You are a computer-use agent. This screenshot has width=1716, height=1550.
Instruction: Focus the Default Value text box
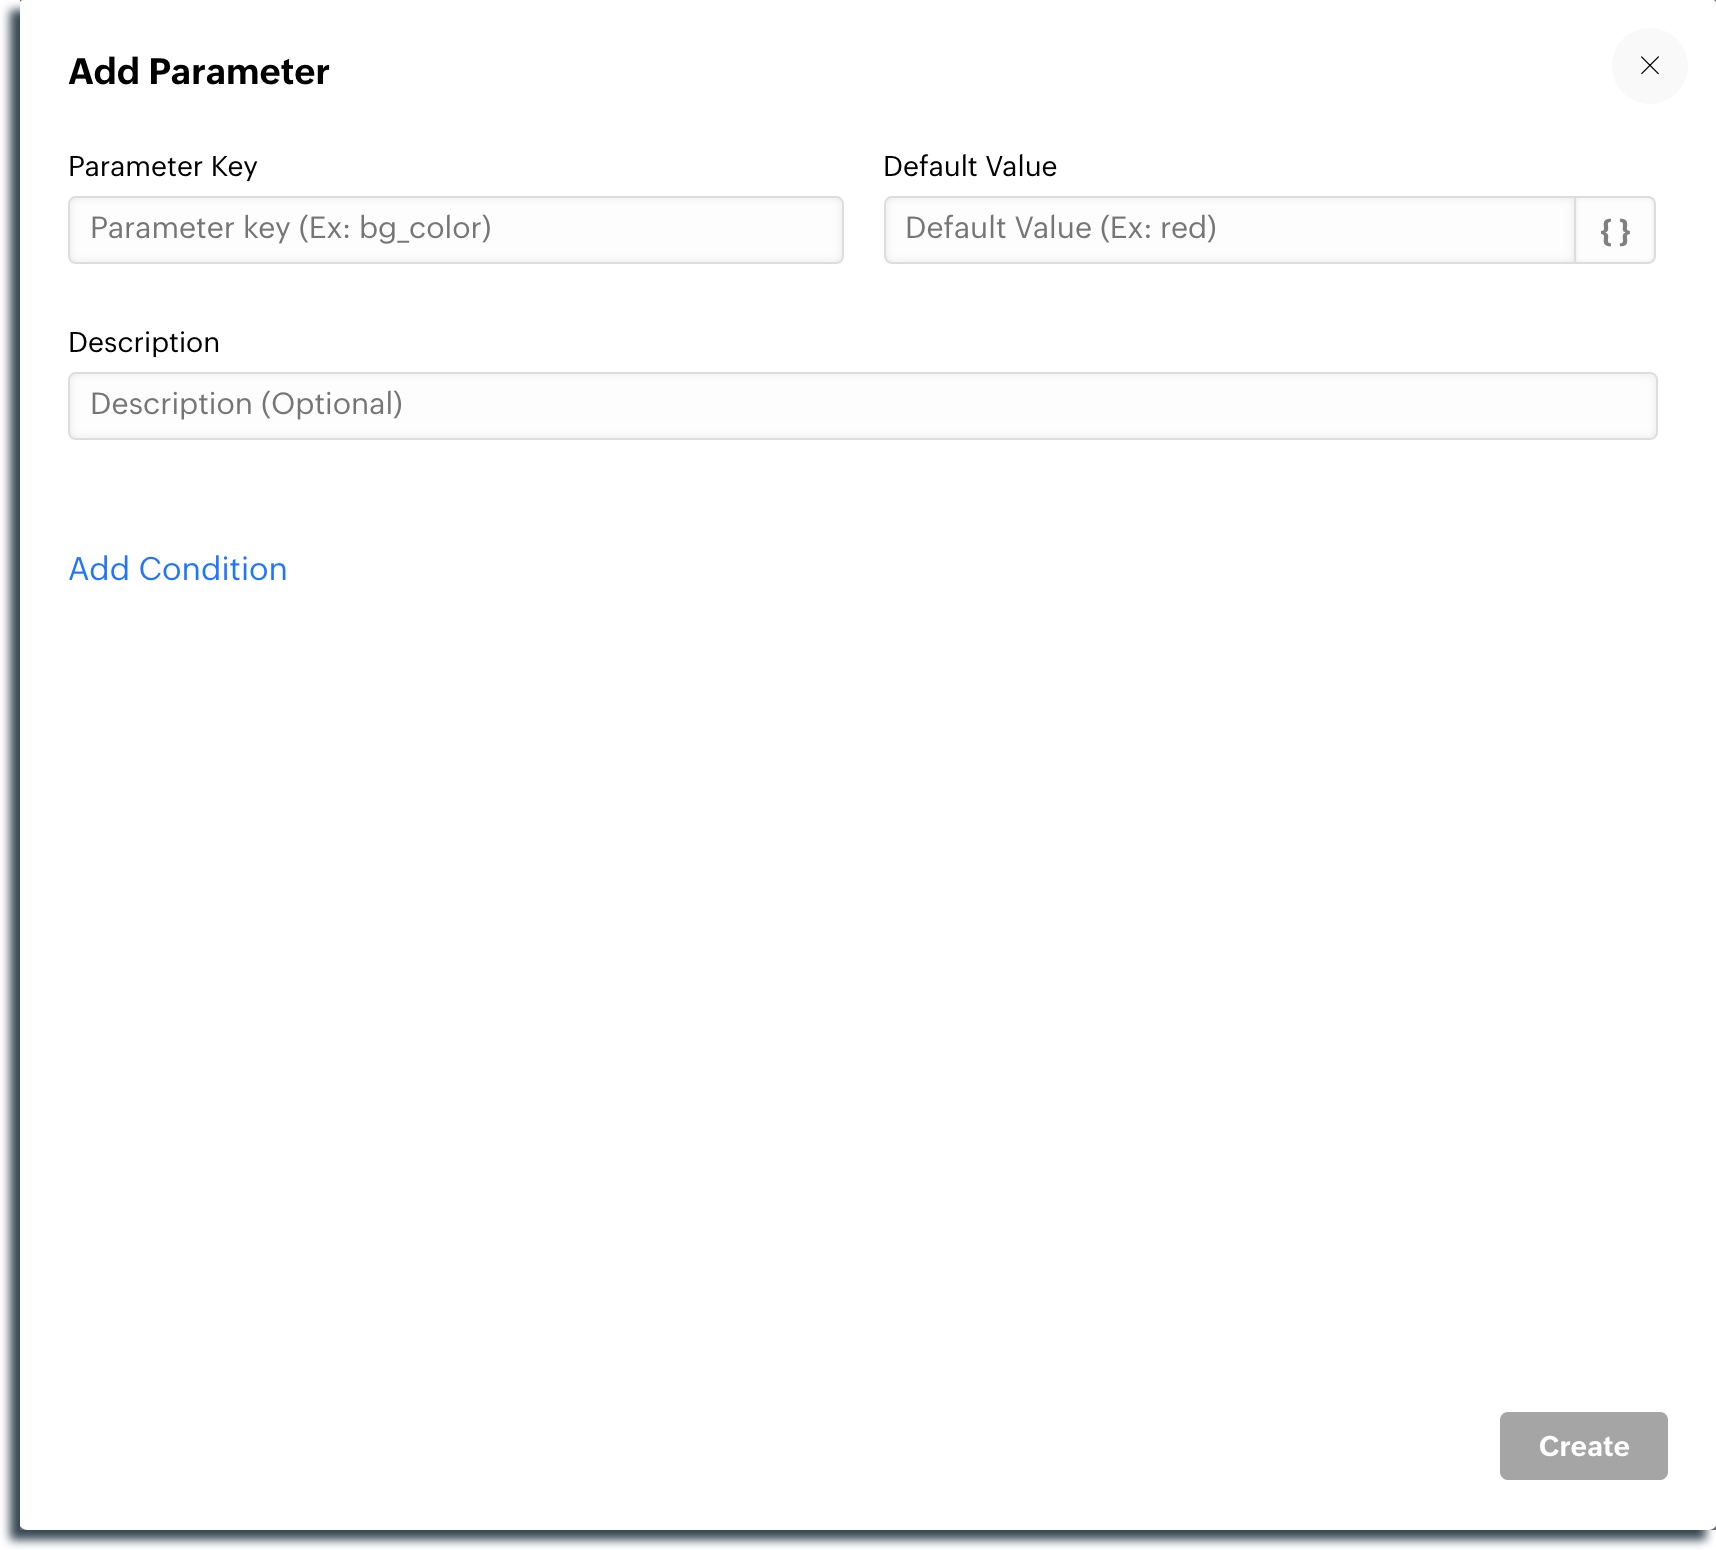(x=1229, y=230)
